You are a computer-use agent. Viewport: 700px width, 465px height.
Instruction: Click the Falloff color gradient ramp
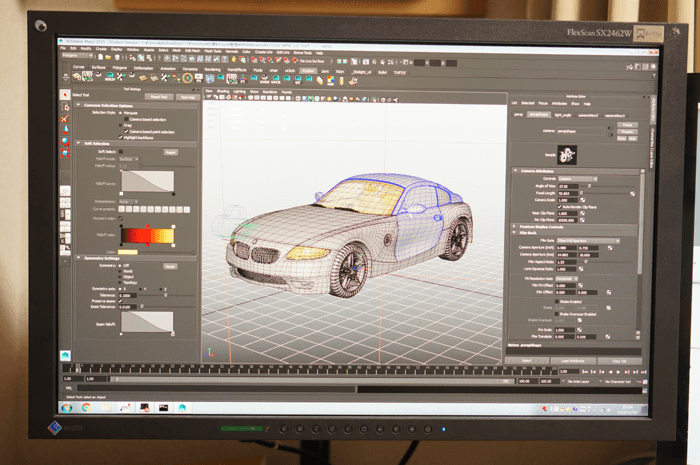coord(147,235)
